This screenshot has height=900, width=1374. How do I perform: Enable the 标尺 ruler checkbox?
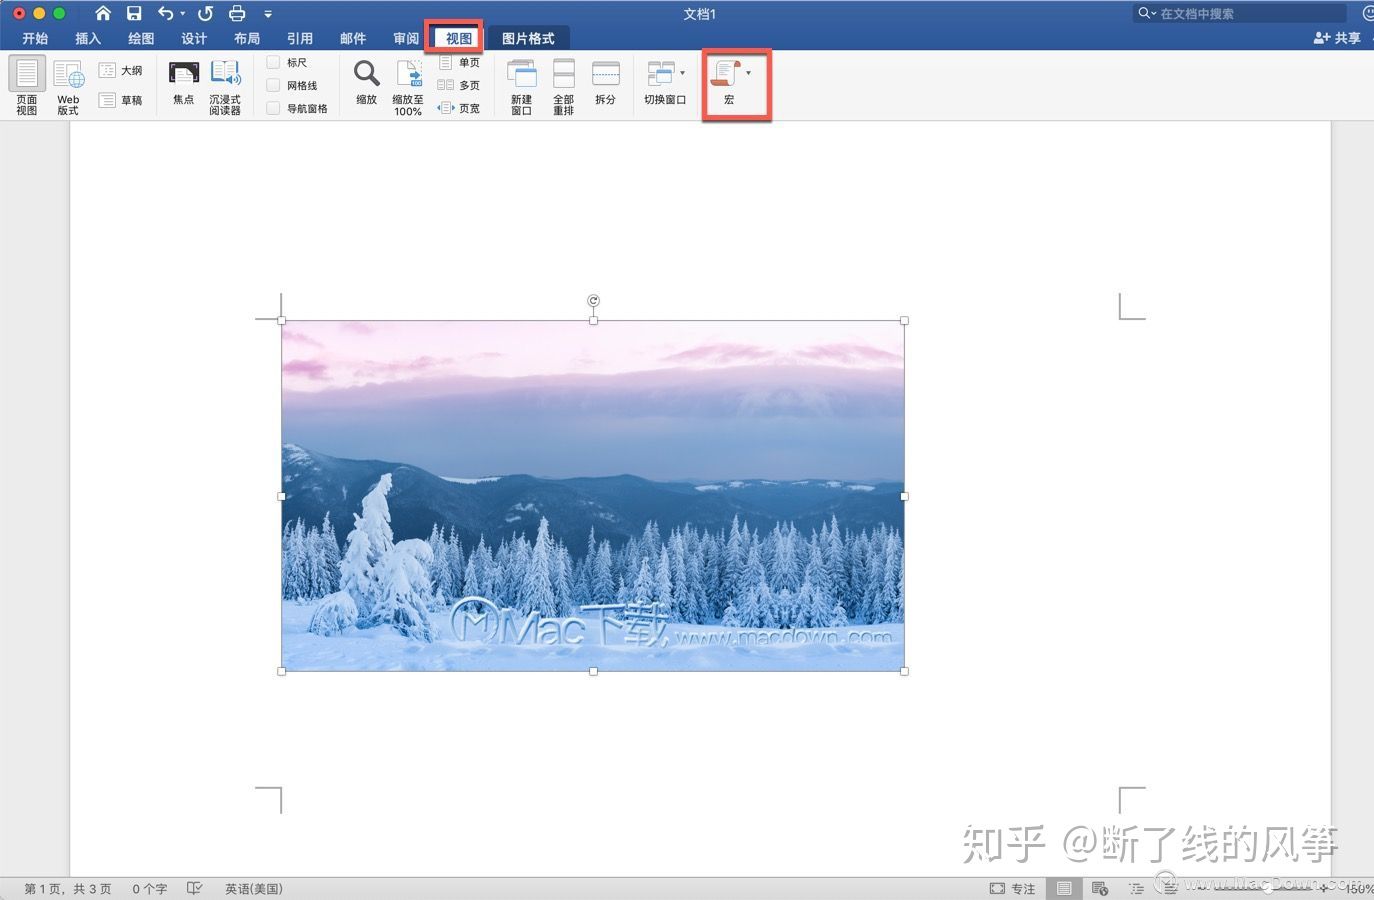[273, 62]
